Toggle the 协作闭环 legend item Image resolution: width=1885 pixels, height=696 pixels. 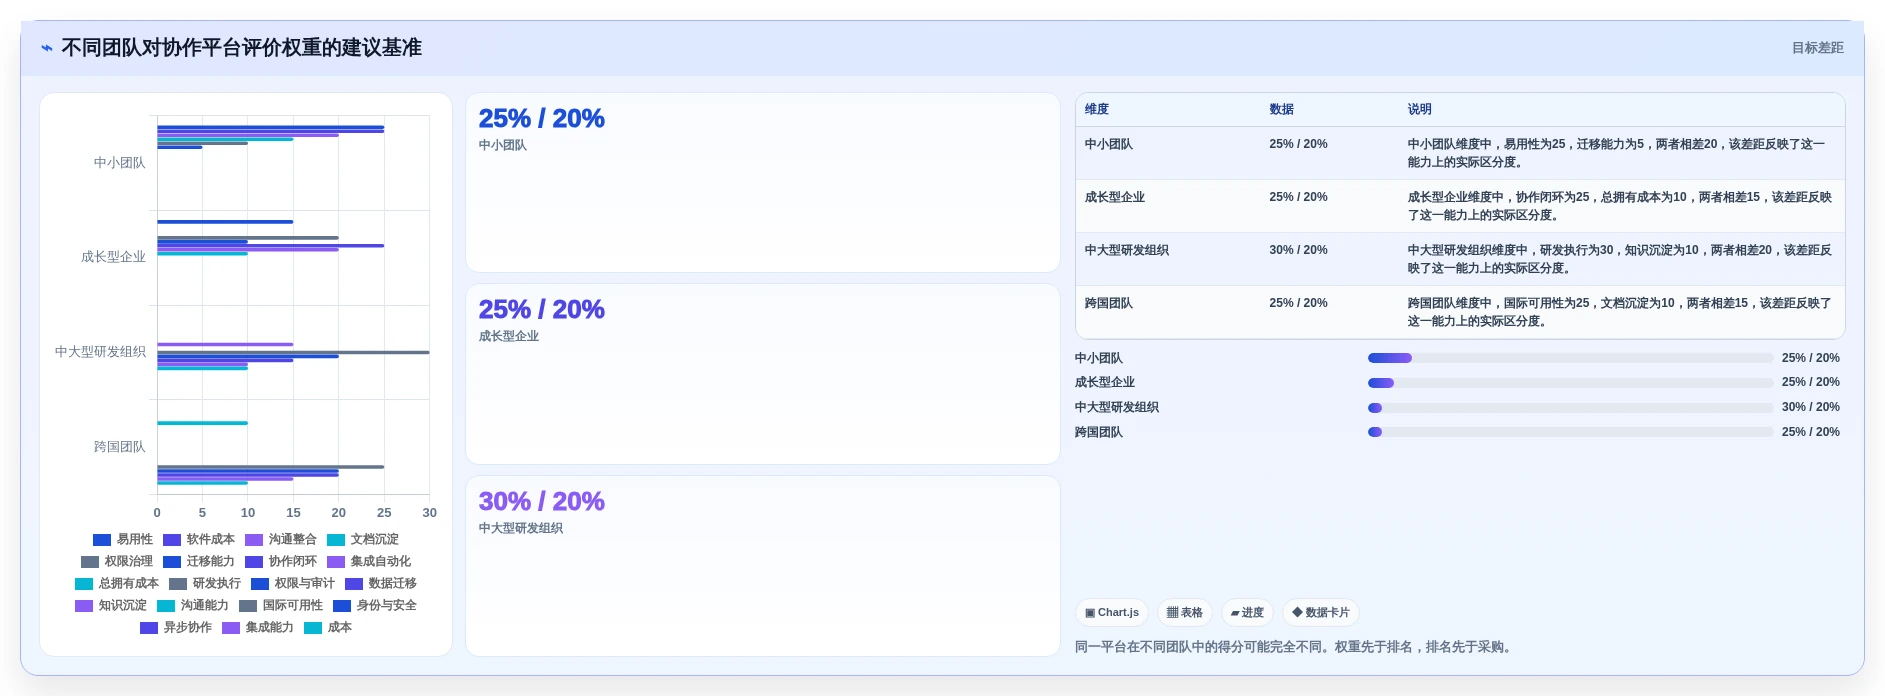click(x=281, y=561)
